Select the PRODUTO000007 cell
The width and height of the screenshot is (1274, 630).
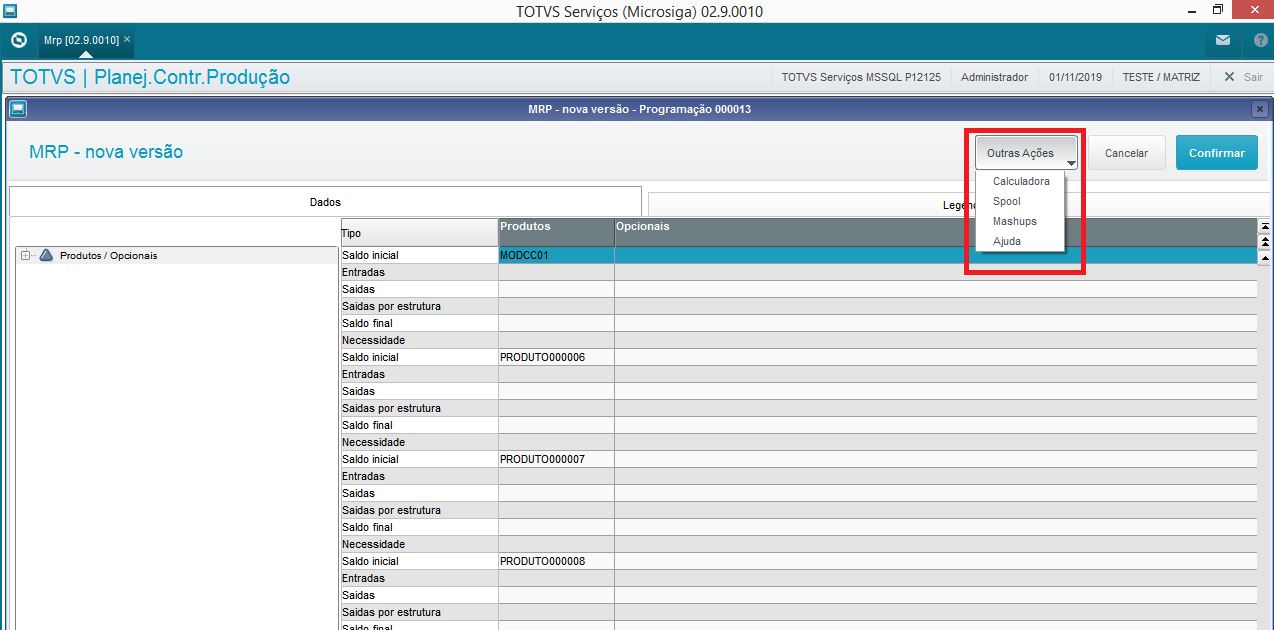556,459
